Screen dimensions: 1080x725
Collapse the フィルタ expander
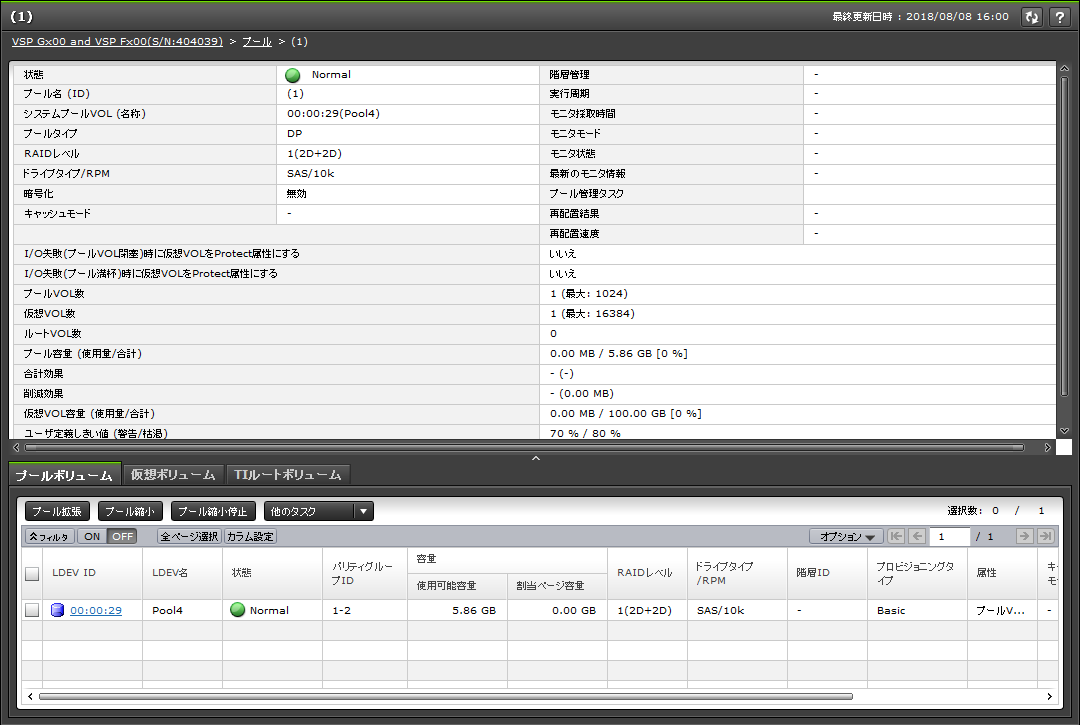click(x=49, y=537)
